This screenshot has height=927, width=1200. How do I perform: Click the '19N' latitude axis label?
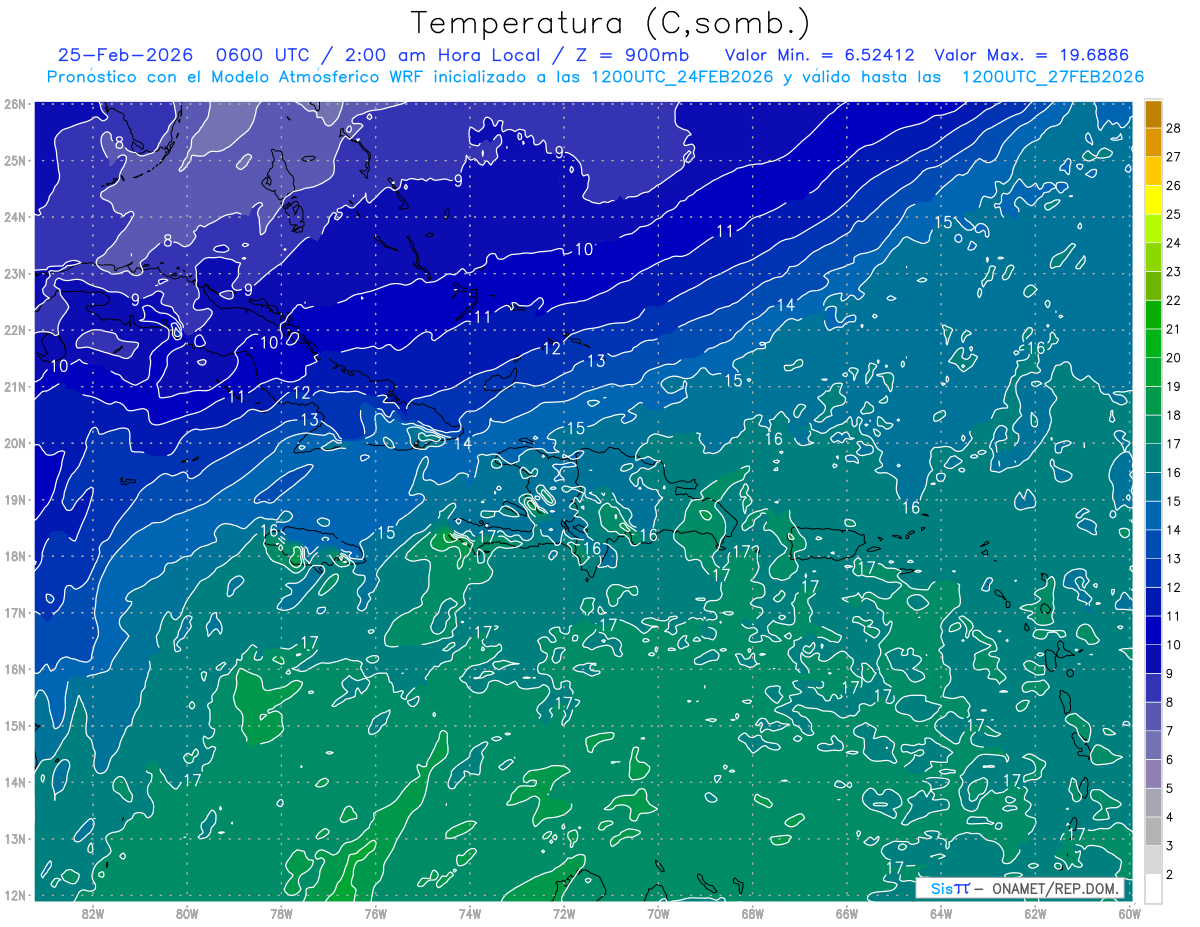(x=15, y=500)
